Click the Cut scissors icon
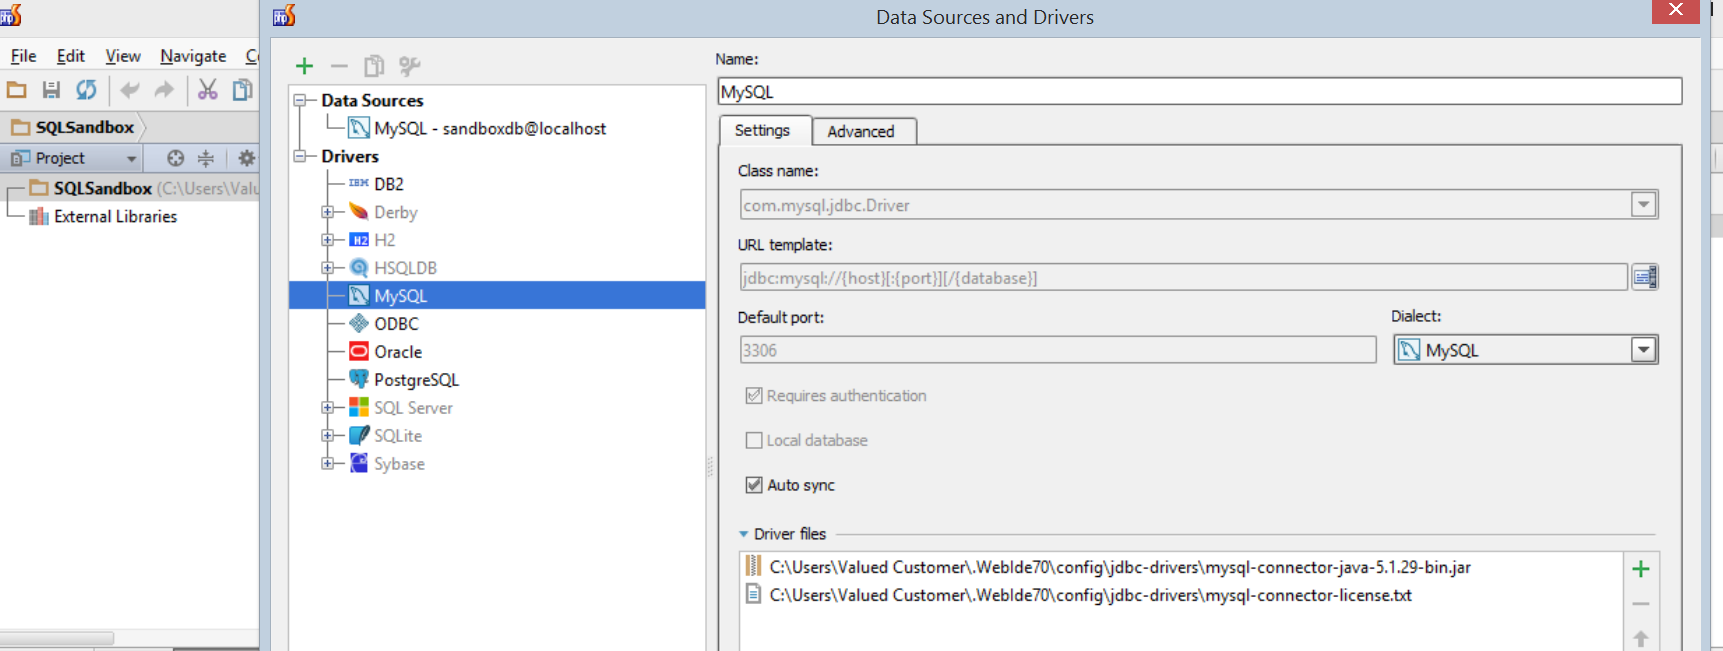The height and width of the screenshot is (651, 1723). coord(207,90)
